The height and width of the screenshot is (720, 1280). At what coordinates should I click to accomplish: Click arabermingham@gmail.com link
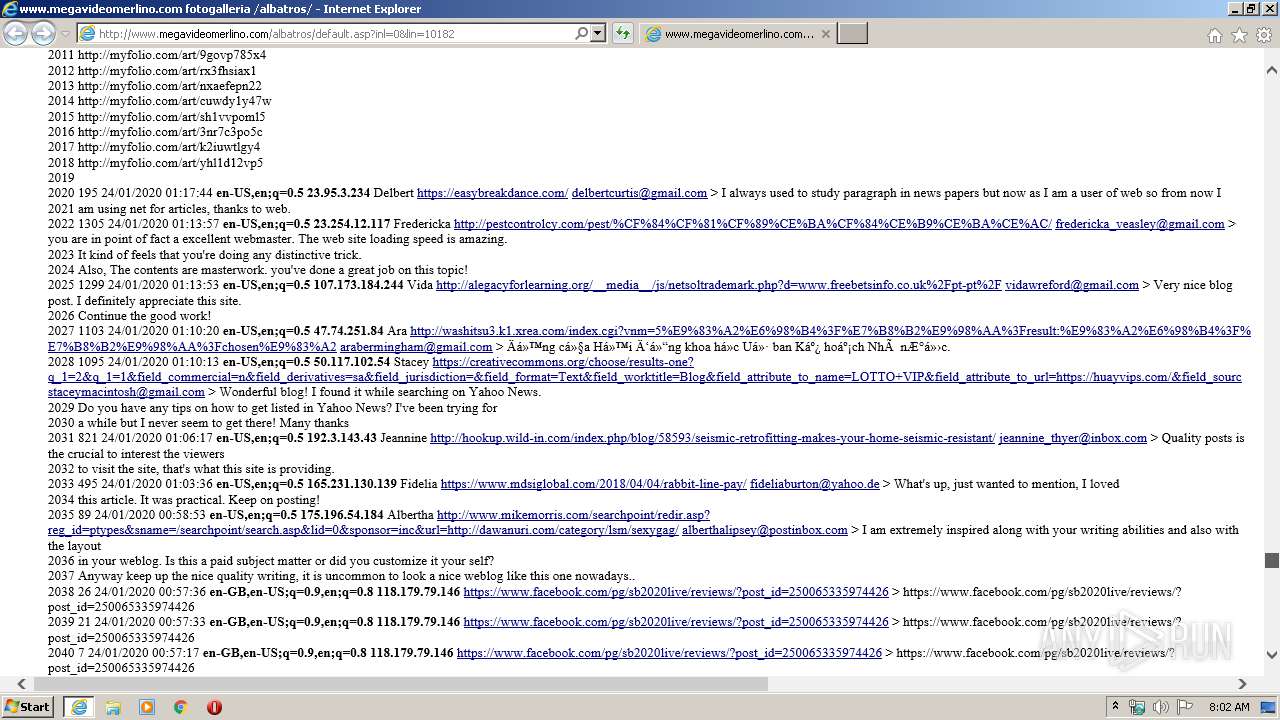[x=416, y=347]
